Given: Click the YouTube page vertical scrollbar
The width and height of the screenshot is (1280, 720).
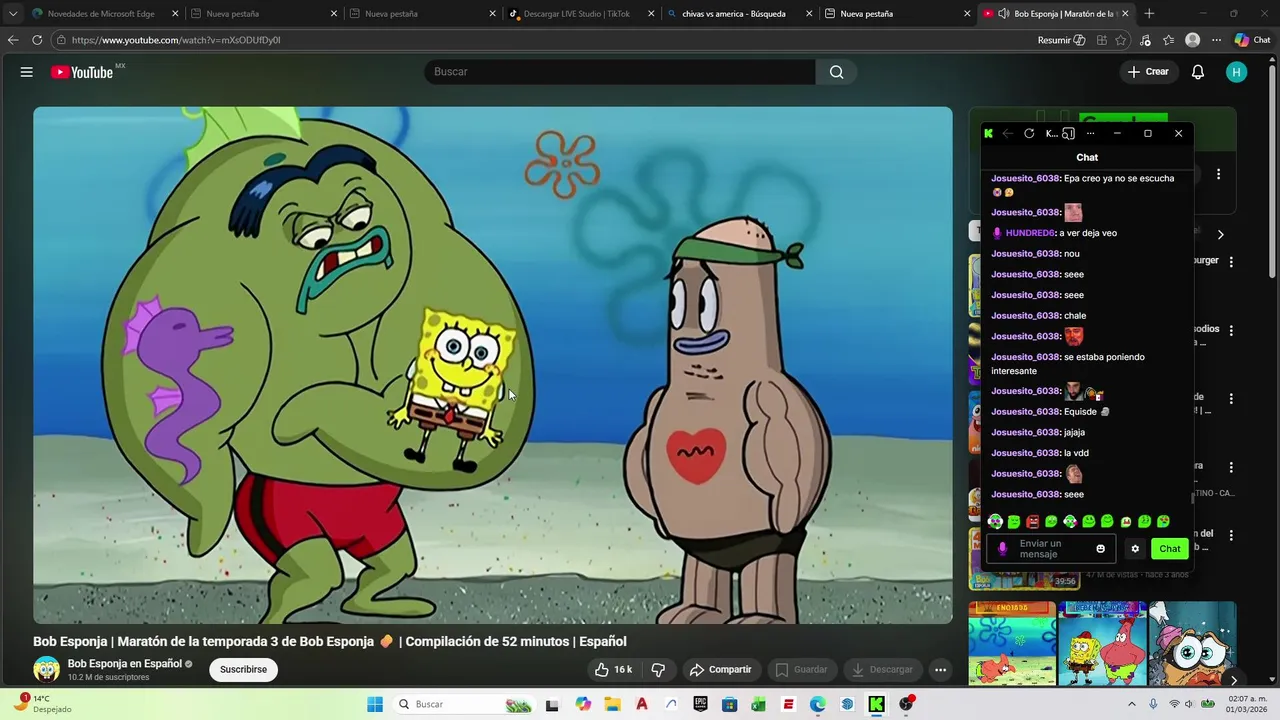Looking at the screenshot, I should [x=1272, y=170].
